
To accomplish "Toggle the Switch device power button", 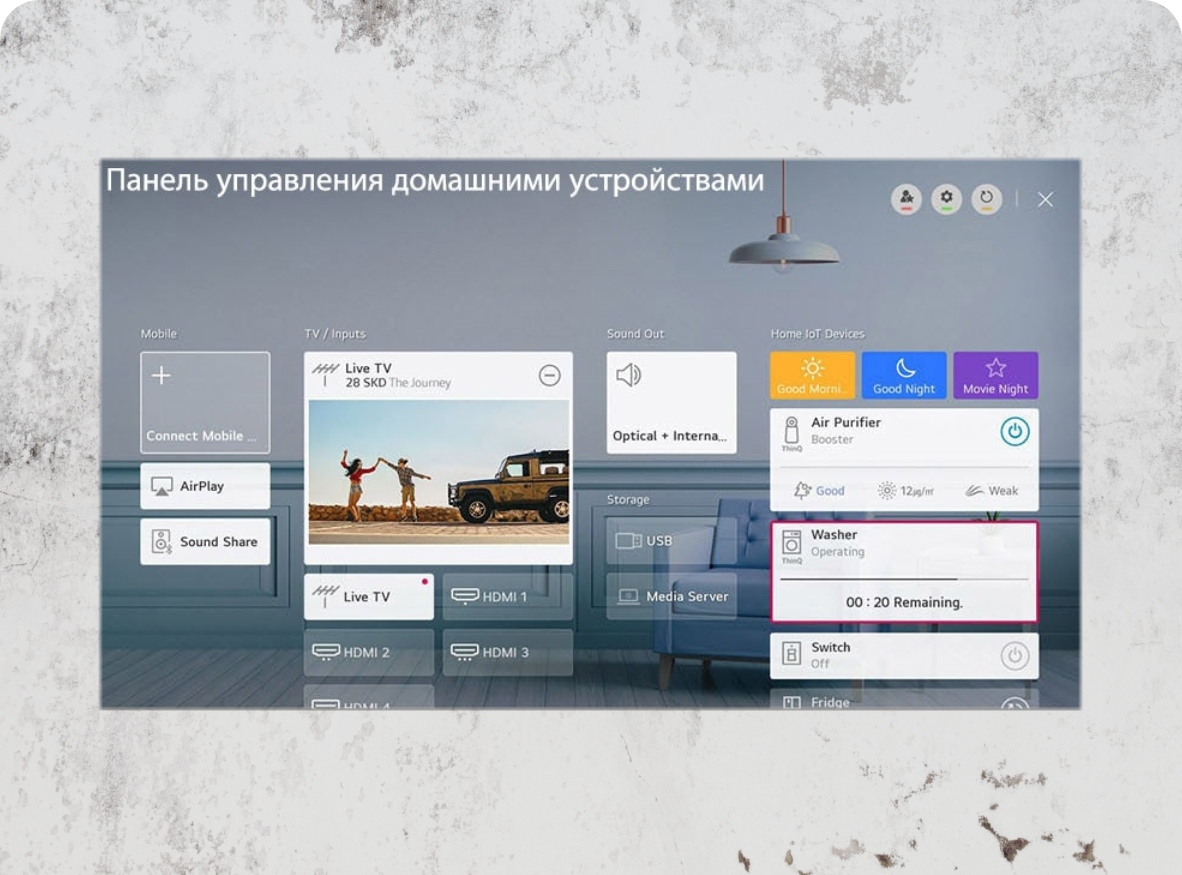I will 1015,656.
